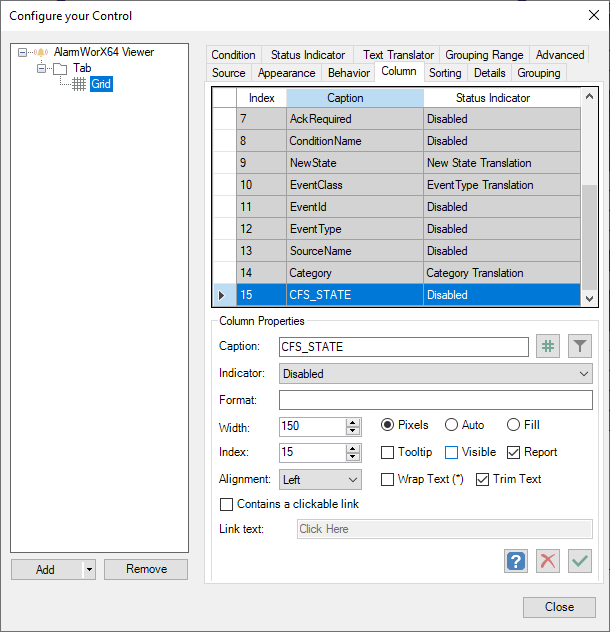Click the Remove button
The width and height of the screenshot is (610, 632).
(147, 569)
